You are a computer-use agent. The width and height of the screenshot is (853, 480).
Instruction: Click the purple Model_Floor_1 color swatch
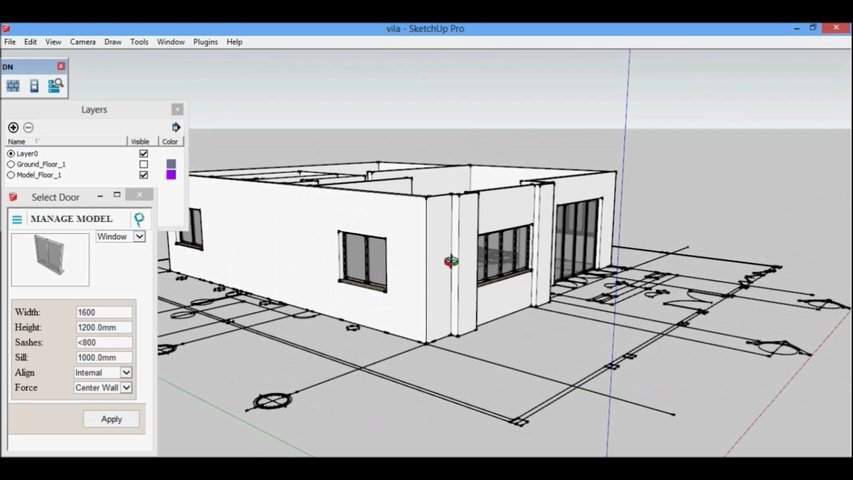pos(171,175)
